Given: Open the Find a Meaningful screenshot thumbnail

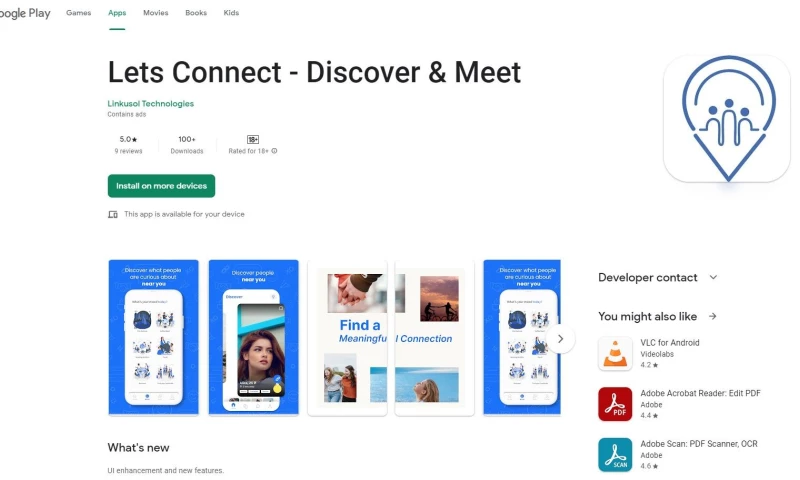Looking at the screenshot, I should (x=347, y=338).
